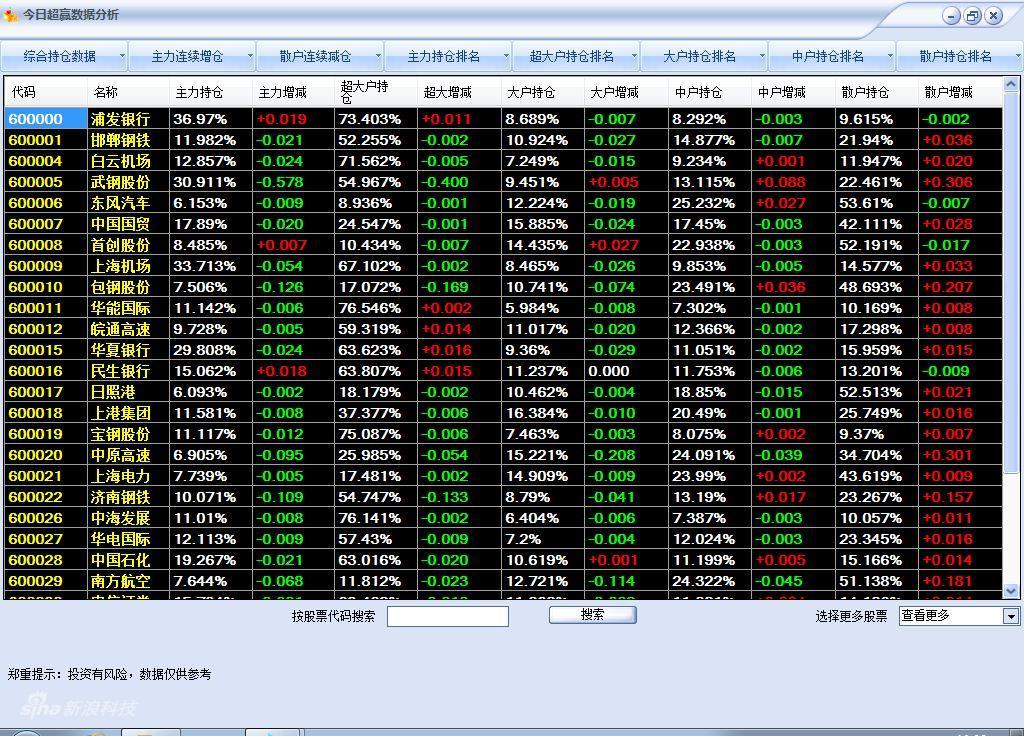Image resolution: width=1024 pixels, height=736 pixels.
Task: Select stock name 东风汽车
Action: tap(120, 203)
